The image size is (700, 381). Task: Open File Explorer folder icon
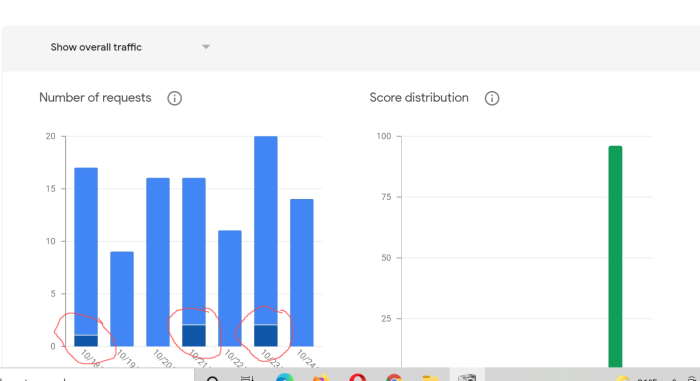[429, 378]
